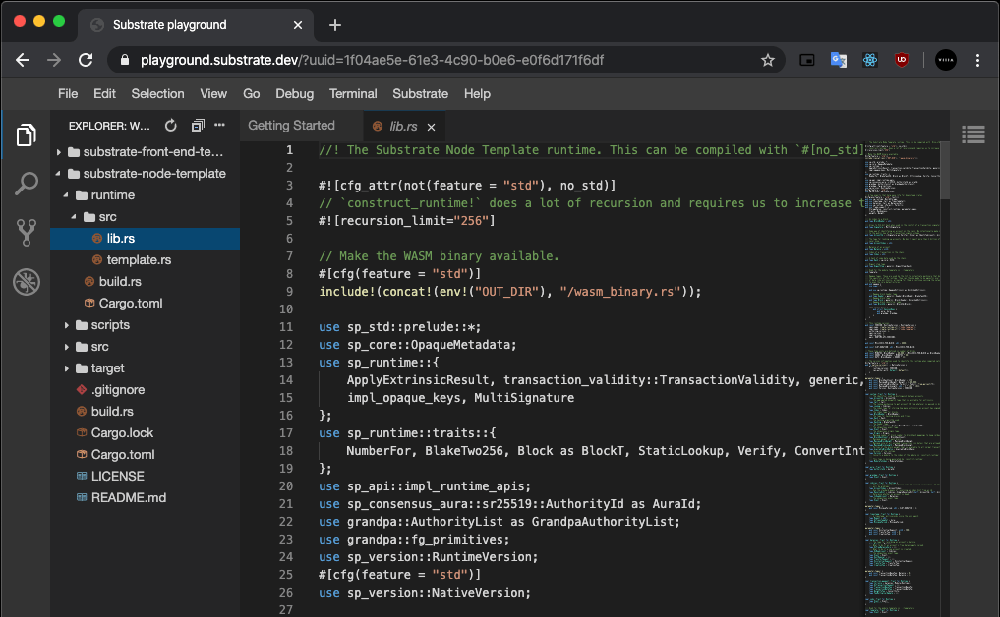The width and height of the screenshot is (1000, 617).
Task: Collapse the runtime src folder
Action: [74, 217]
